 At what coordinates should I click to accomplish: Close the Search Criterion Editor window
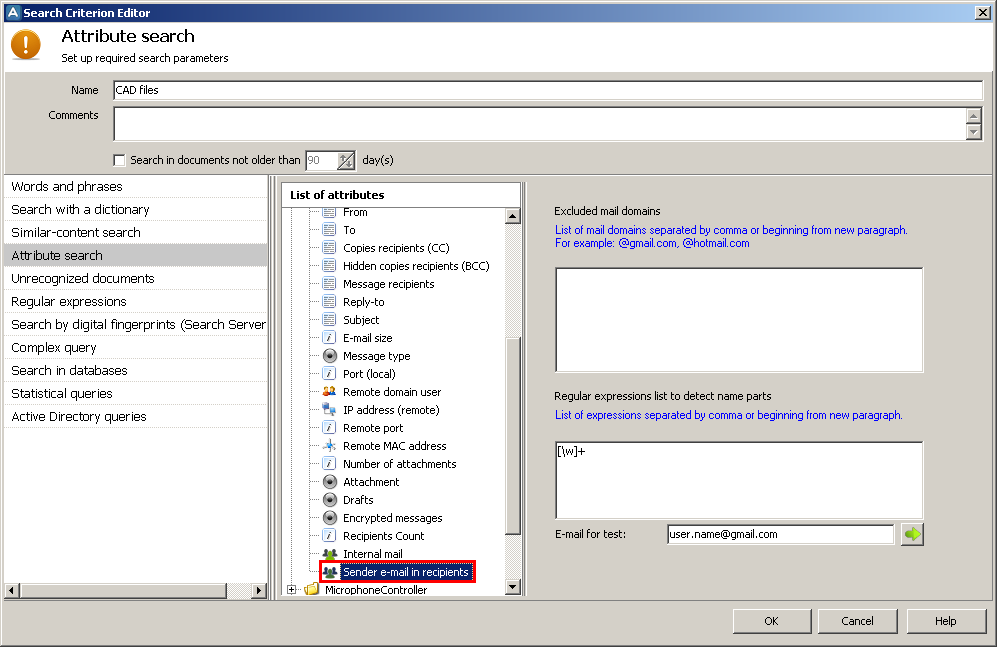pyautogui.click(x=982, y=13)
